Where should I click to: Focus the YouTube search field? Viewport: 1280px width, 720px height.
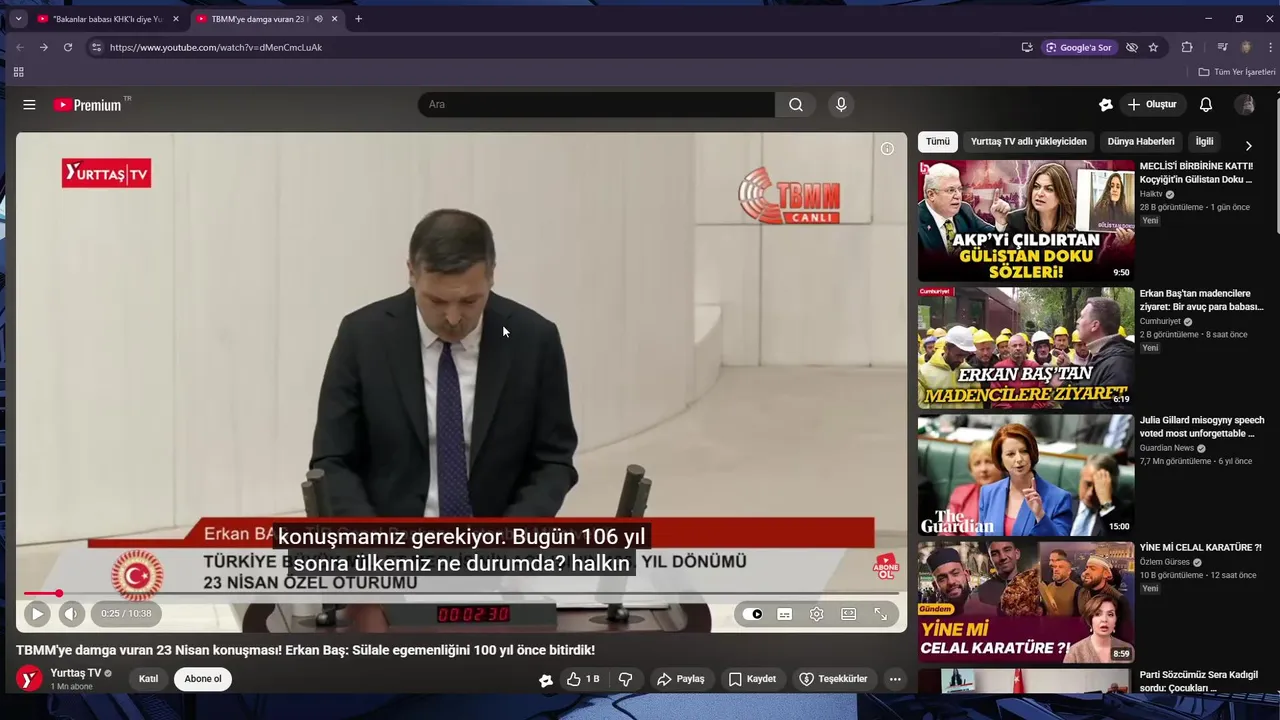click(597, 105)
